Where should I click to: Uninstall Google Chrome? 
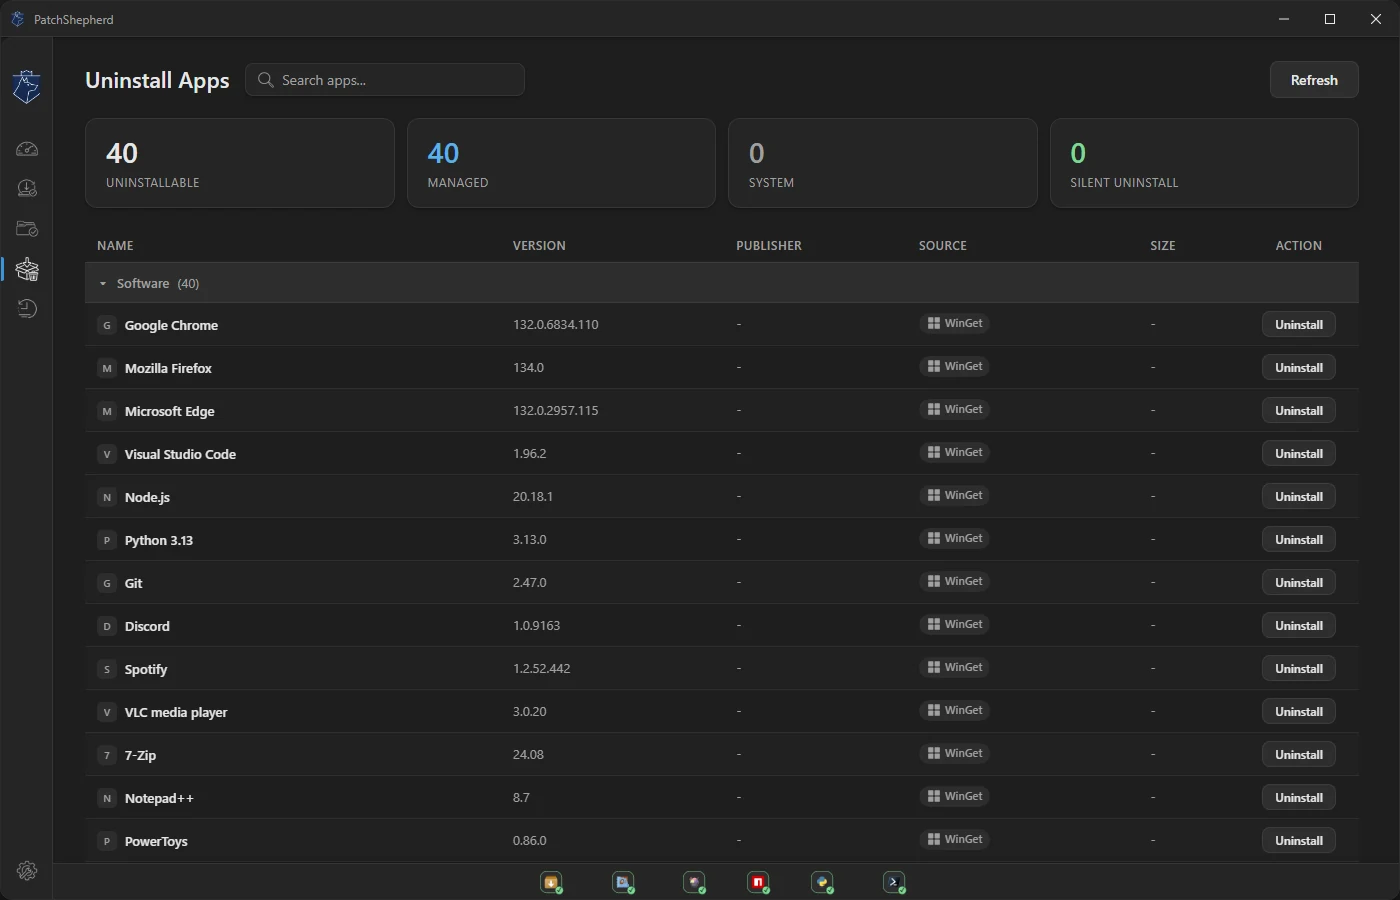[1298, 325]
